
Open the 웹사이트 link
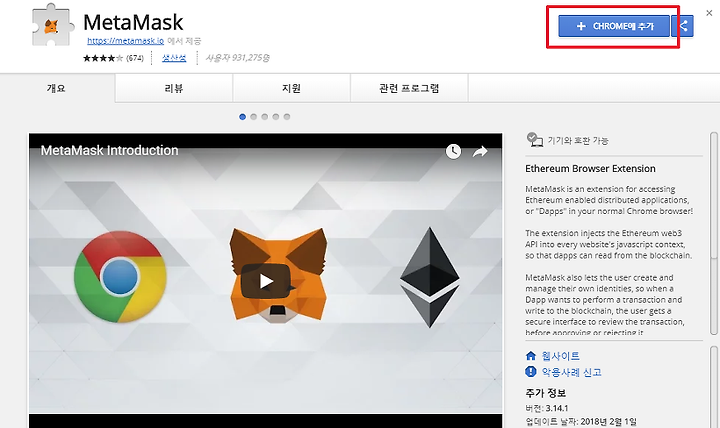pos(560,356)
